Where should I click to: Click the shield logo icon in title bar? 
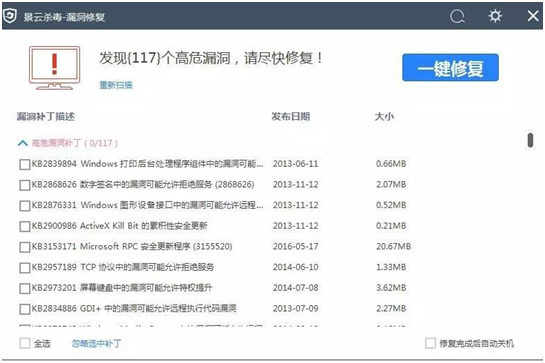[9, 16]
